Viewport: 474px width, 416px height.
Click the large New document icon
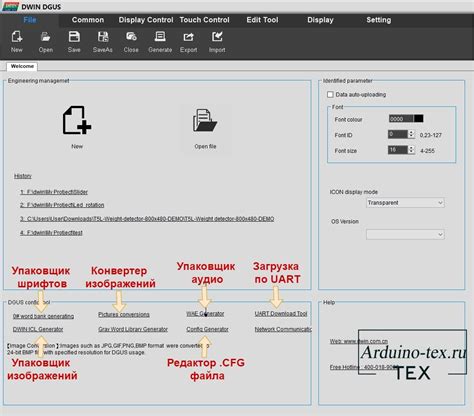tap(77, 120)
